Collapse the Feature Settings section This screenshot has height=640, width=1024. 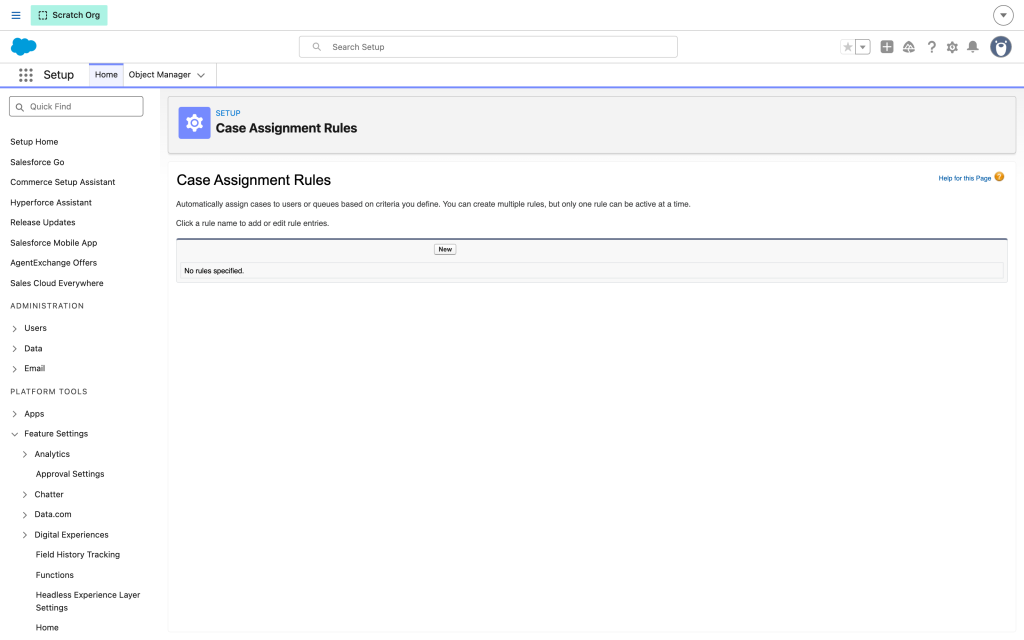click(14, 434)
